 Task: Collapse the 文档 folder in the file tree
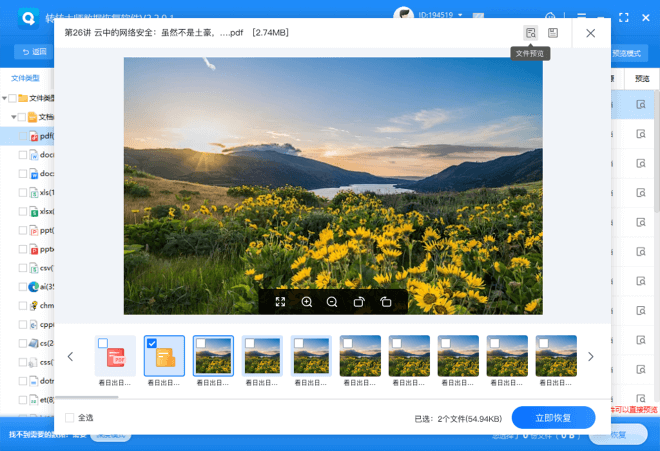[15, 117]
